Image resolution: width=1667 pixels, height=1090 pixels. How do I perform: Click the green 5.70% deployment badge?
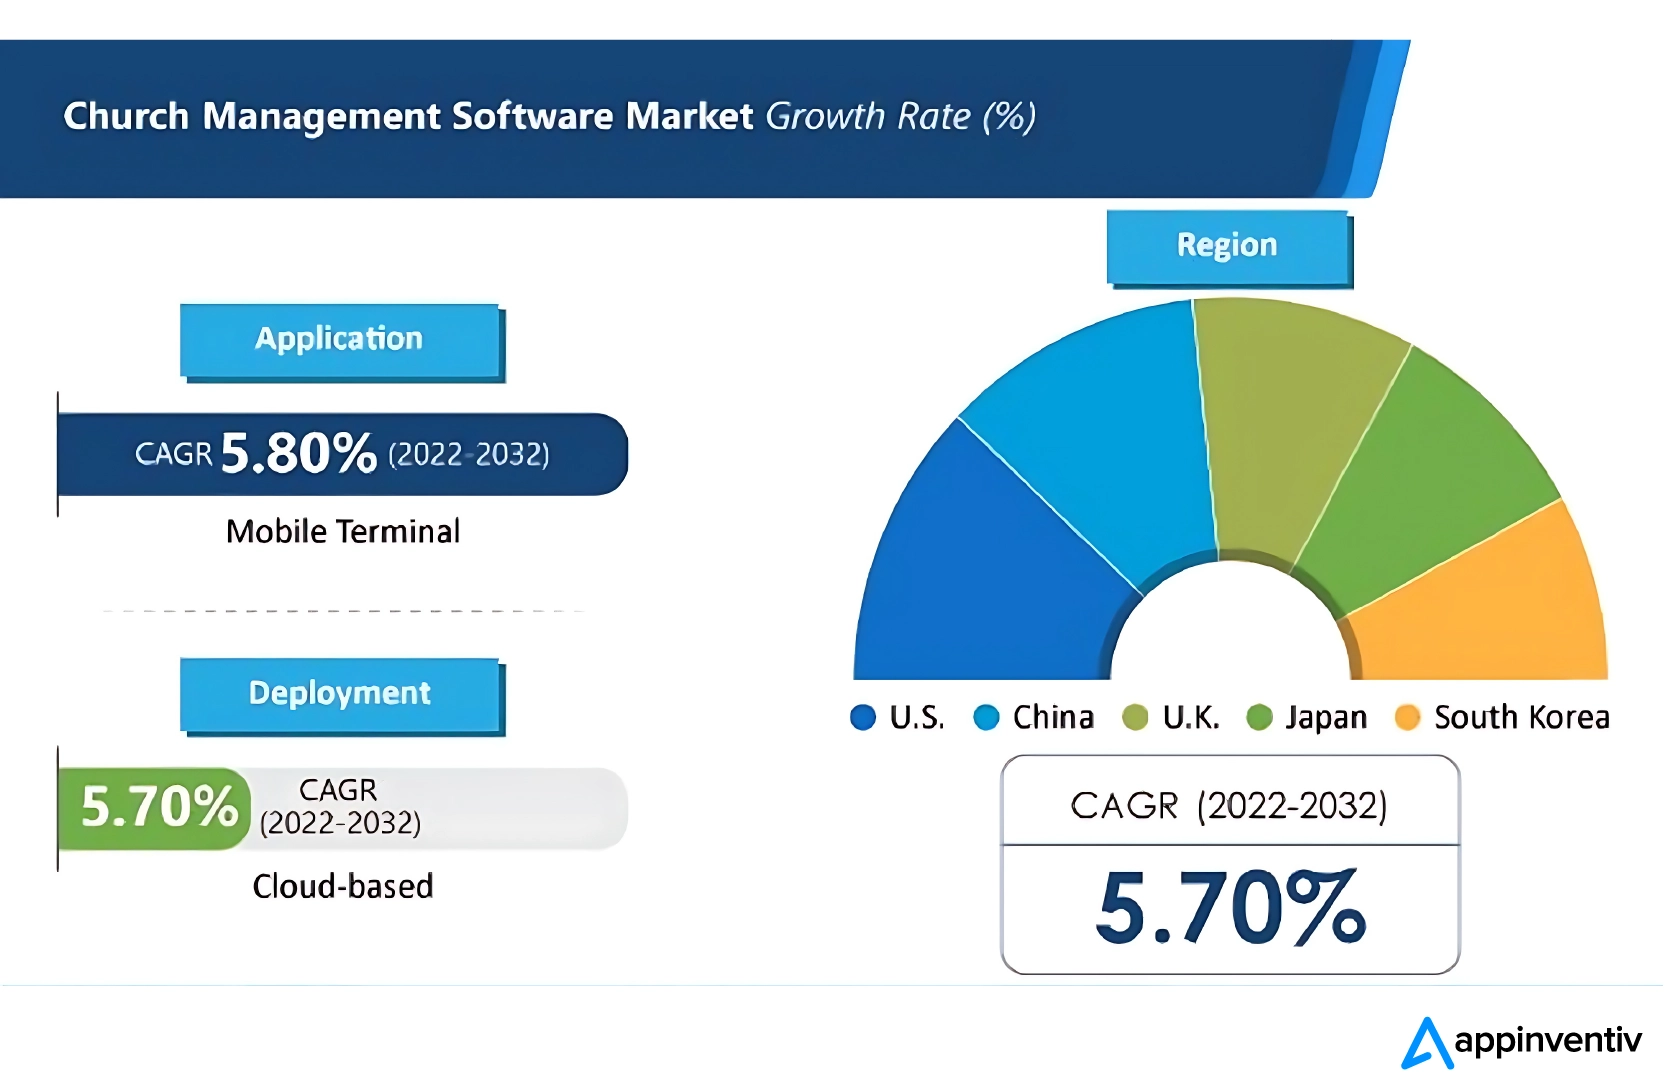157,808
